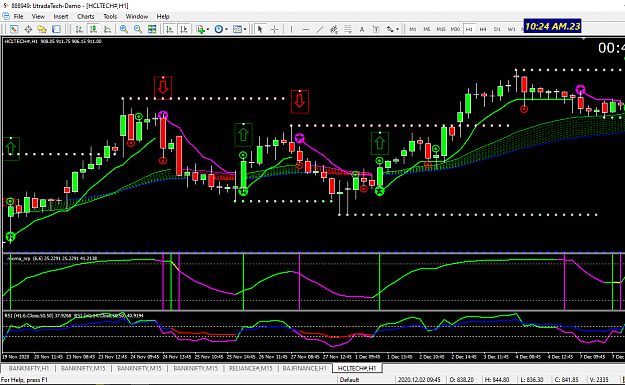The height and width of the screenshot is (385, 625).
Task: Switch chart to Candlesticks style
Action: pos(93,29)
